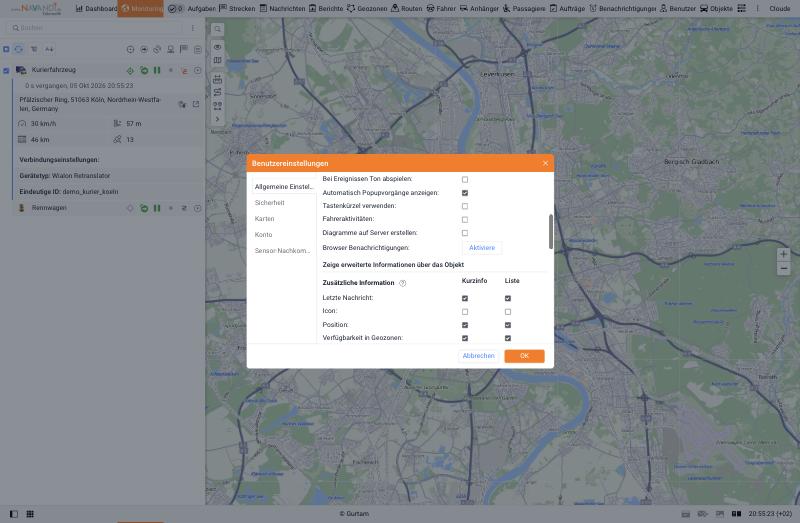Expand the map toolbar chevron
This screenshot has height=523, width=800.
(x=217, y=119)
